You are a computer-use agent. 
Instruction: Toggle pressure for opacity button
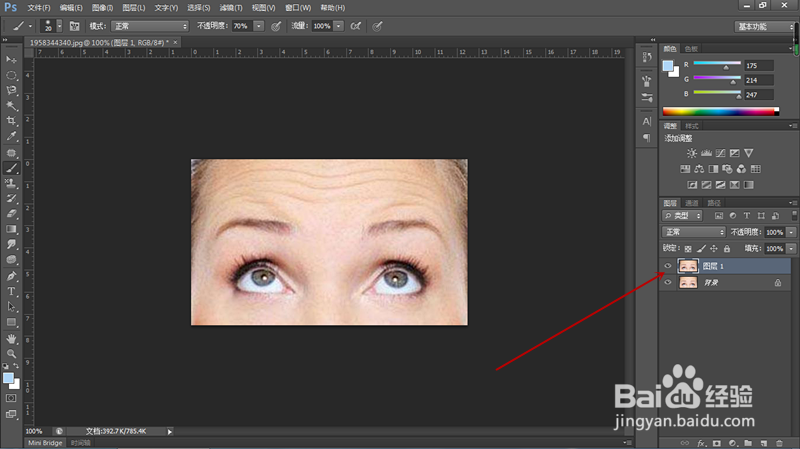coord(276,26)
